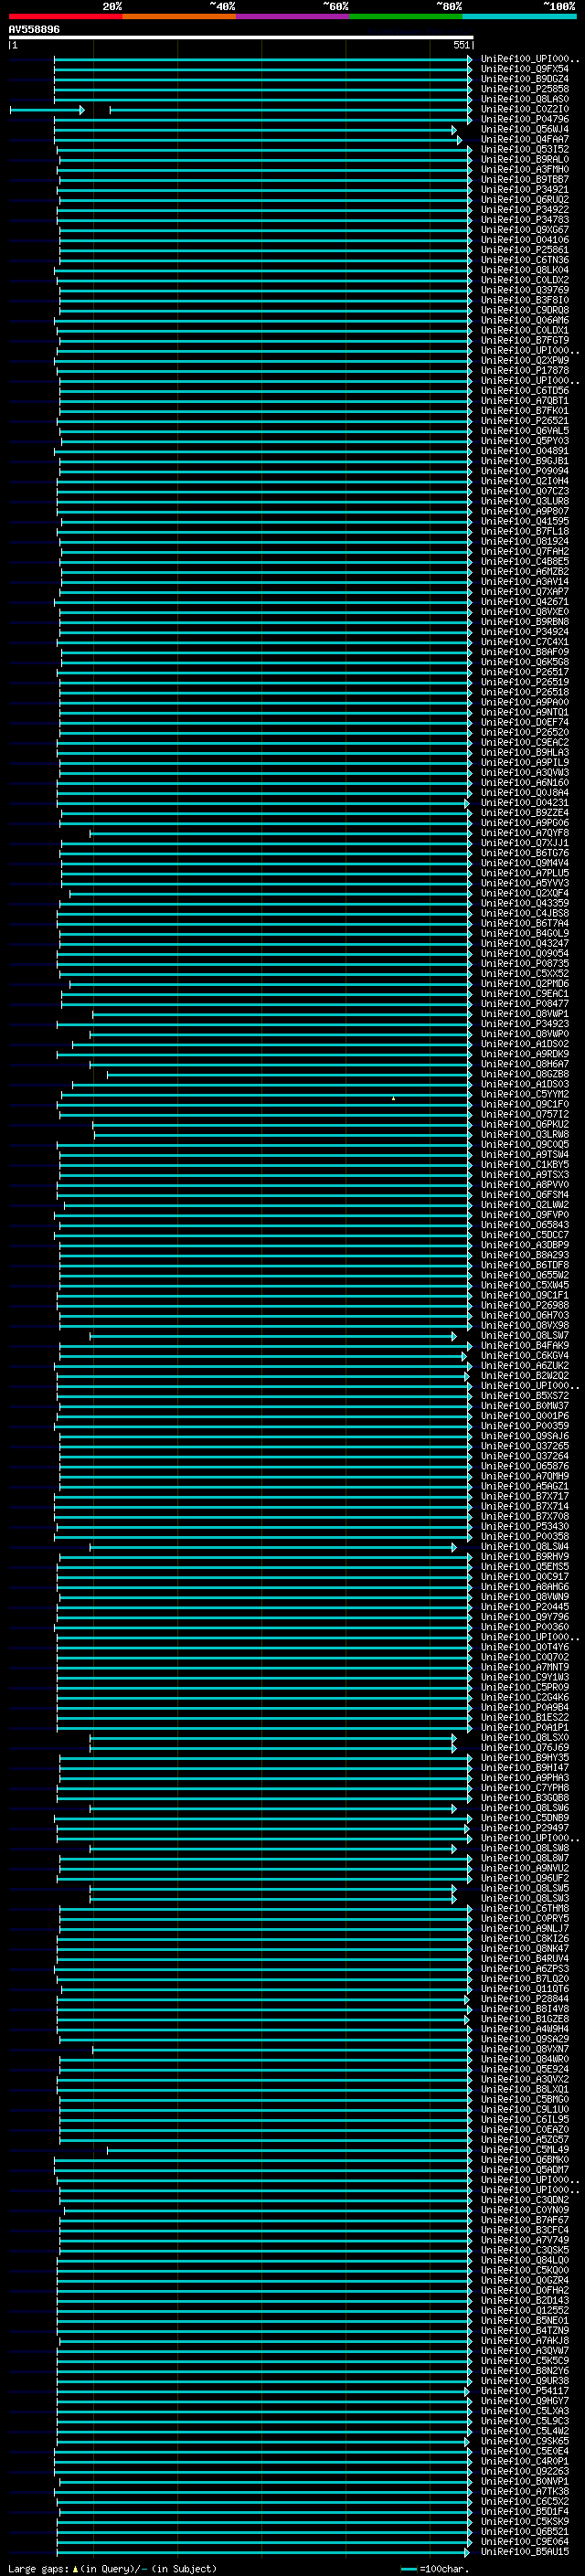Open hit UniRef100_A9TSW4
Image resolution: width=585 pixels, height=2576 pixels.
(524, 1154)
